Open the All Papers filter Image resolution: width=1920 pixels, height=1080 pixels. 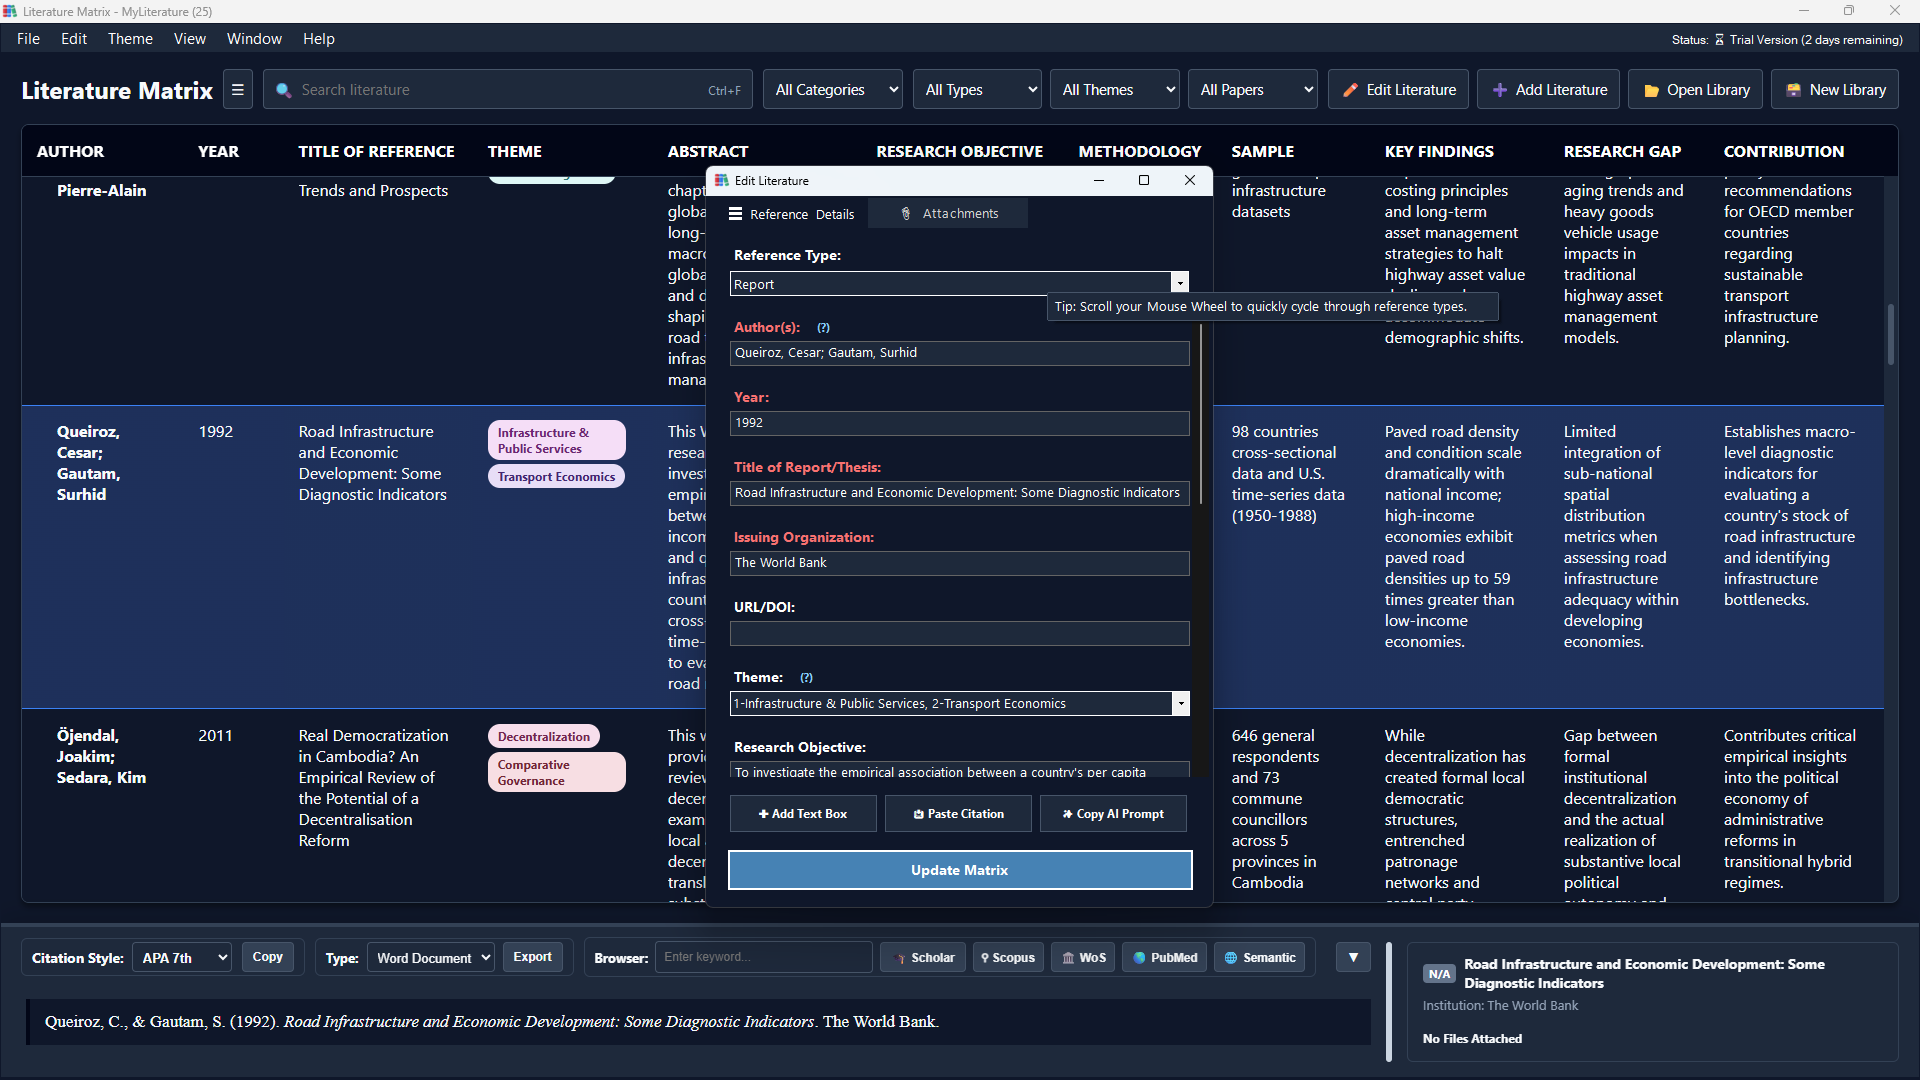1253,90
